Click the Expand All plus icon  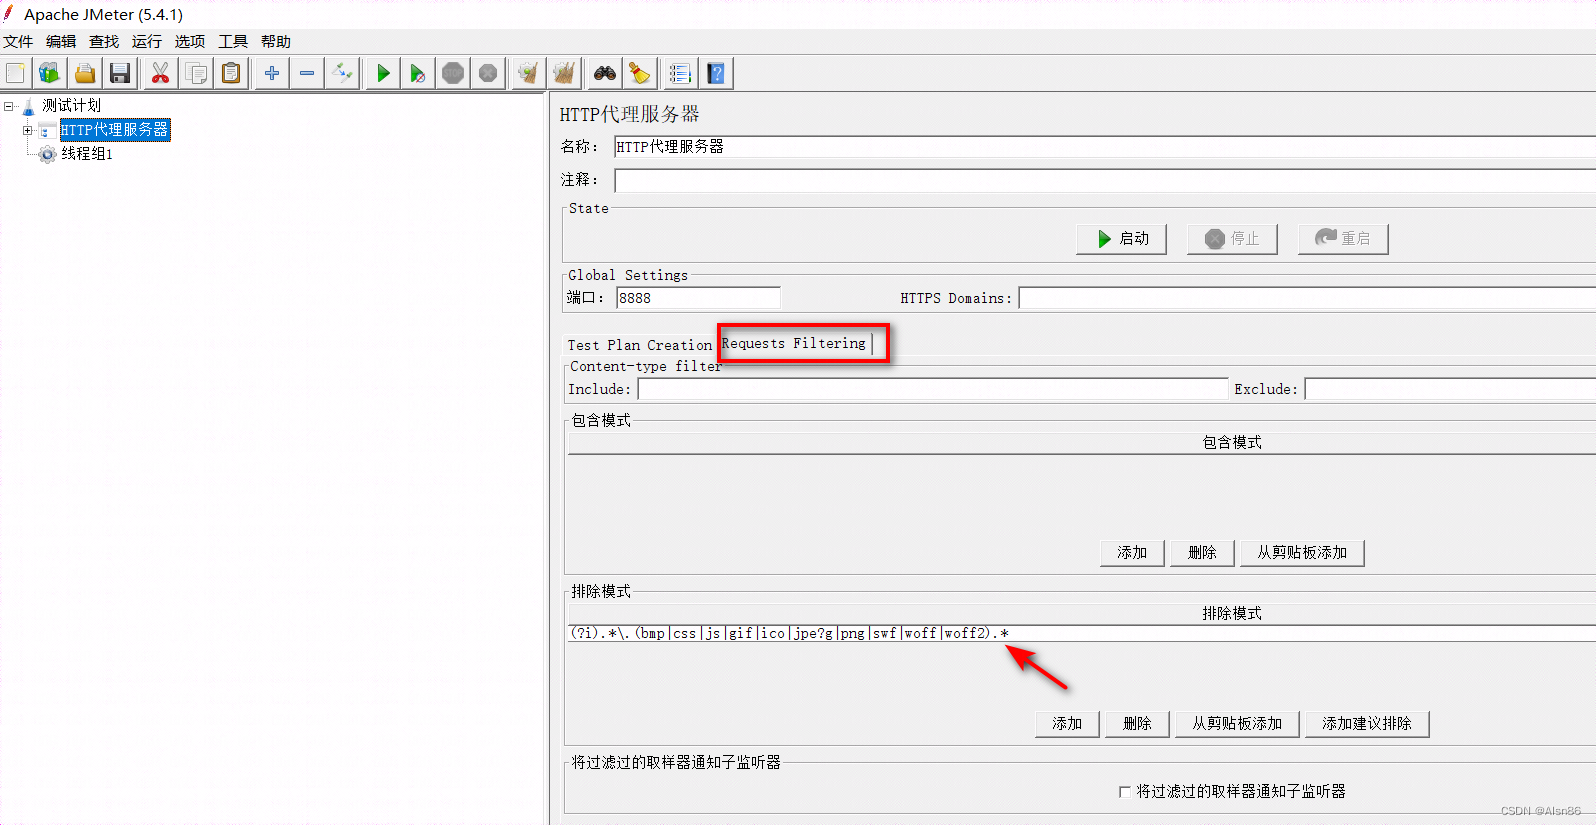(x=272, y=73)
